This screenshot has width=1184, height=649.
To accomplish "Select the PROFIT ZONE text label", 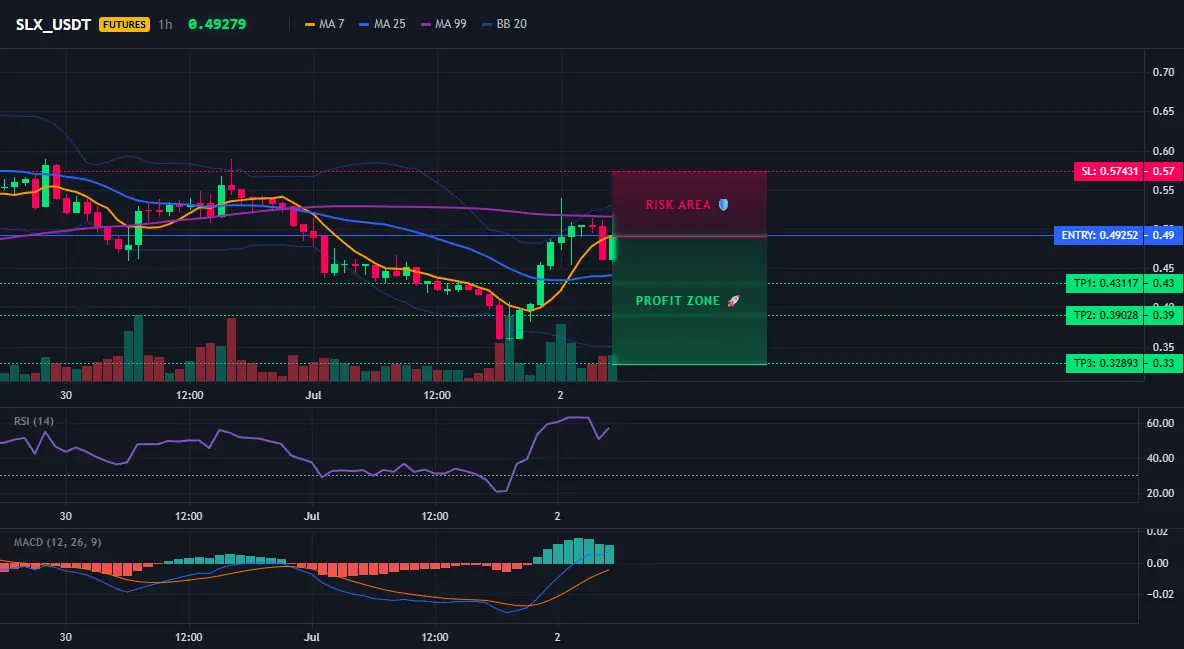I will (x=678, y=301).
